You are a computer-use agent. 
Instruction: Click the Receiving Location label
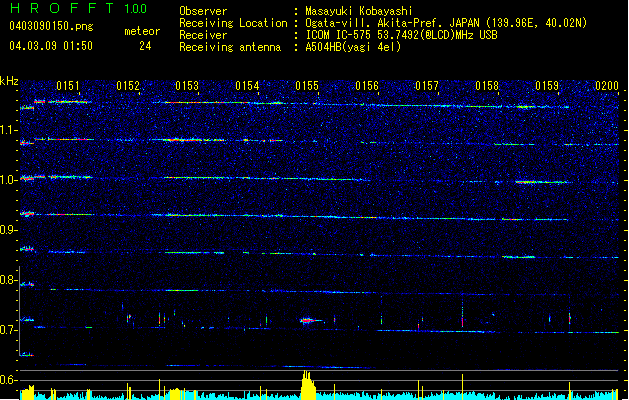[x=233, y=23]
